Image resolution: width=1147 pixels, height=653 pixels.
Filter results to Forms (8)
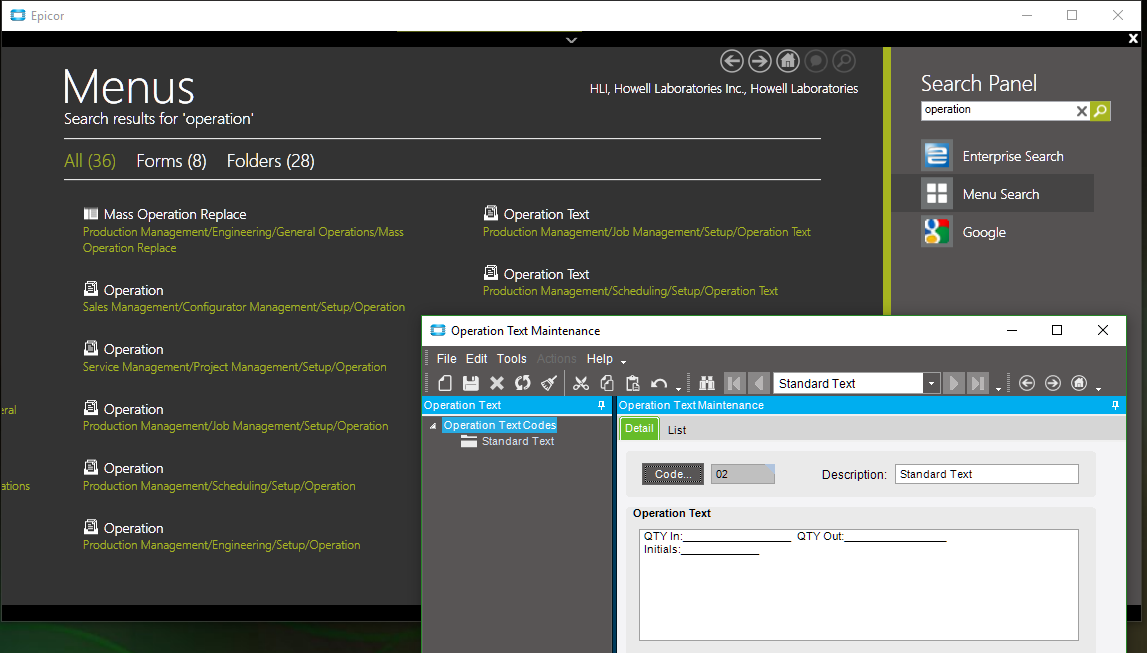tap(171, 161)
